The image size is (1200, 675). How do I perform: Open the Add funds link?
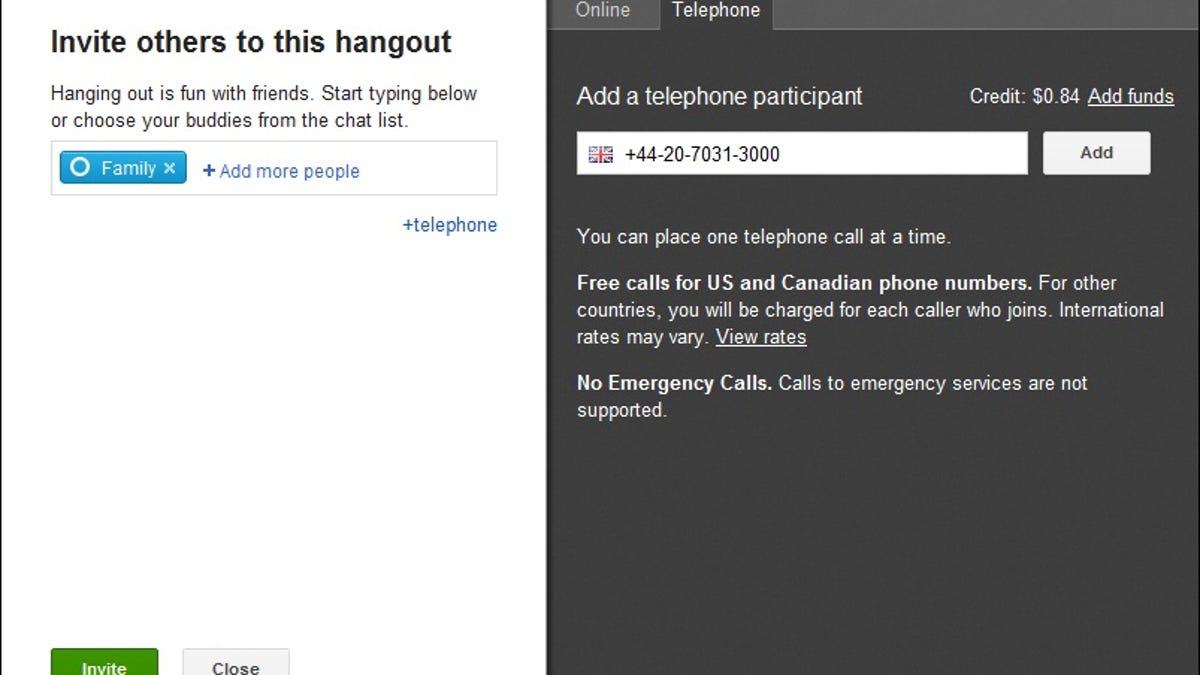(x=1131, y=97)
